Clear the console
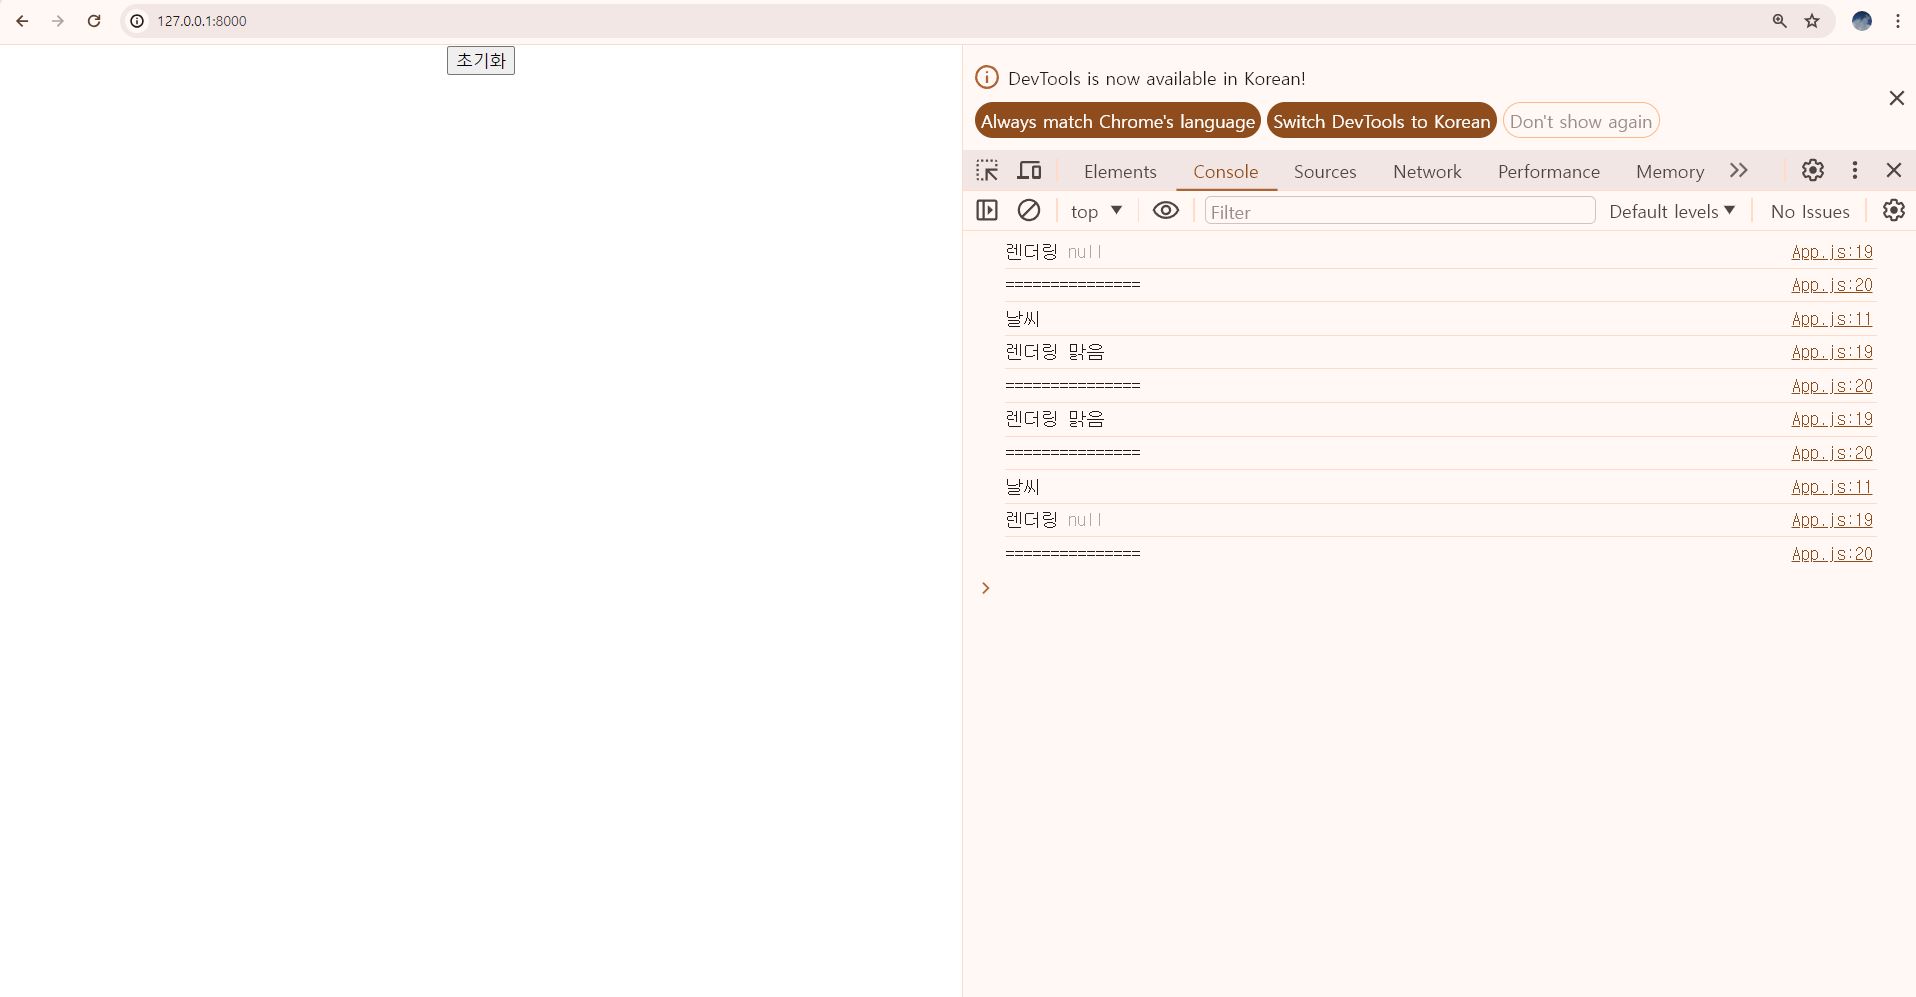This screenshot has width=1916, height=997. 1029,210
